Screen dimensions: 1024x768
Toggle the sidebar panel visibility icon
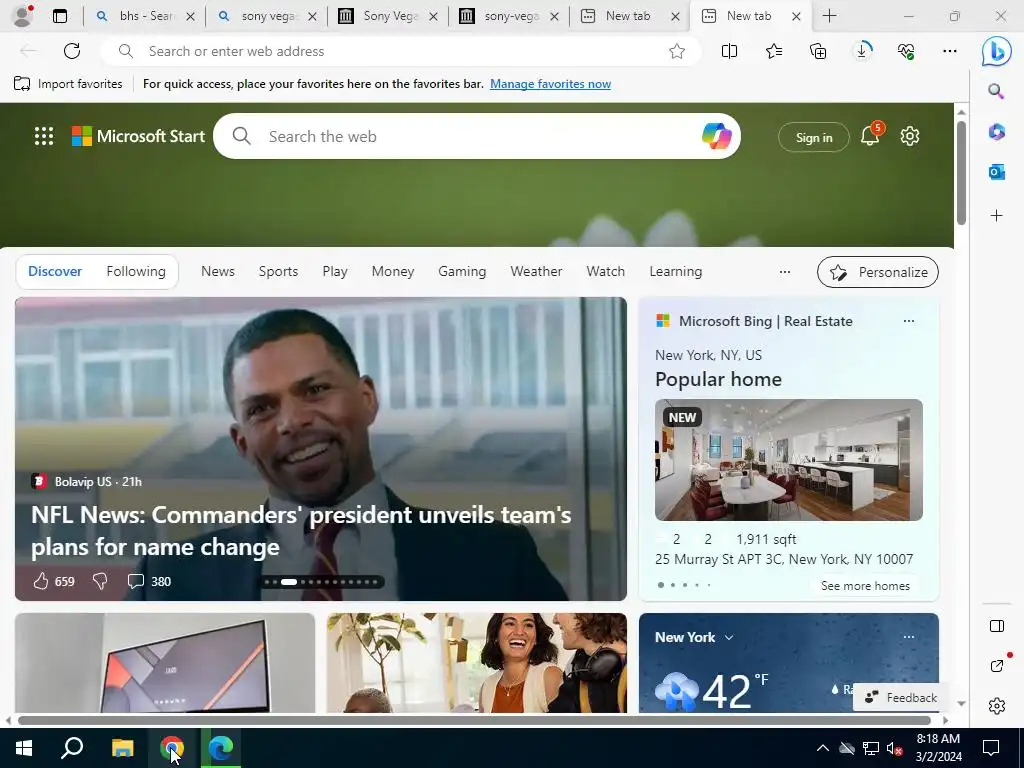(x=997, y=626)
